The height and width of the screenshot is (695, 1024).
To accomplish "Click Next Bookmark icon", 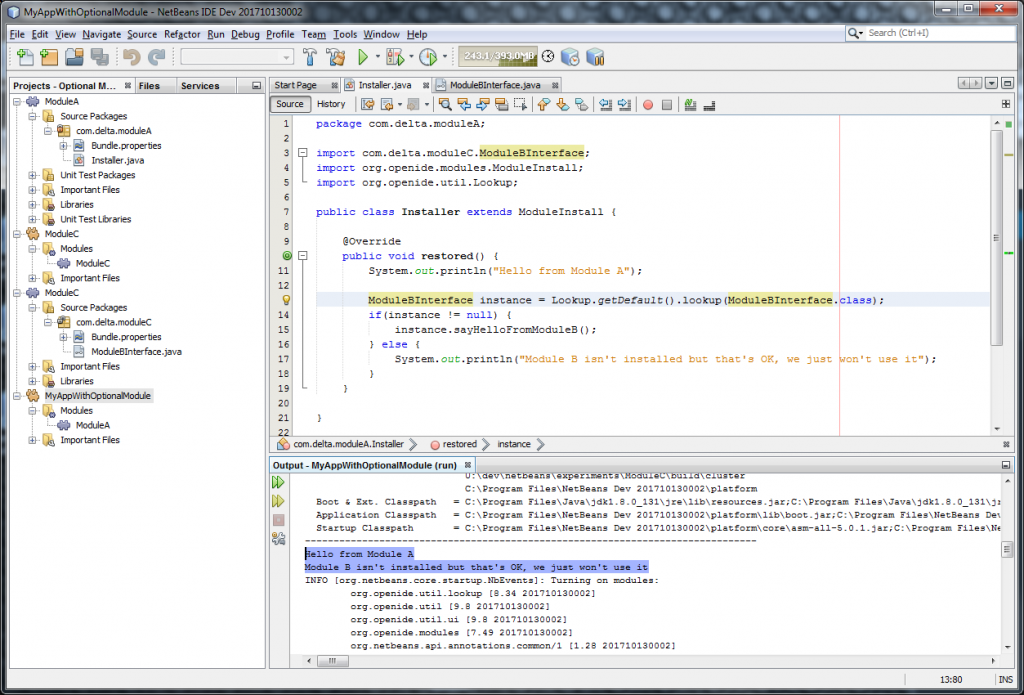I will 562,105.
